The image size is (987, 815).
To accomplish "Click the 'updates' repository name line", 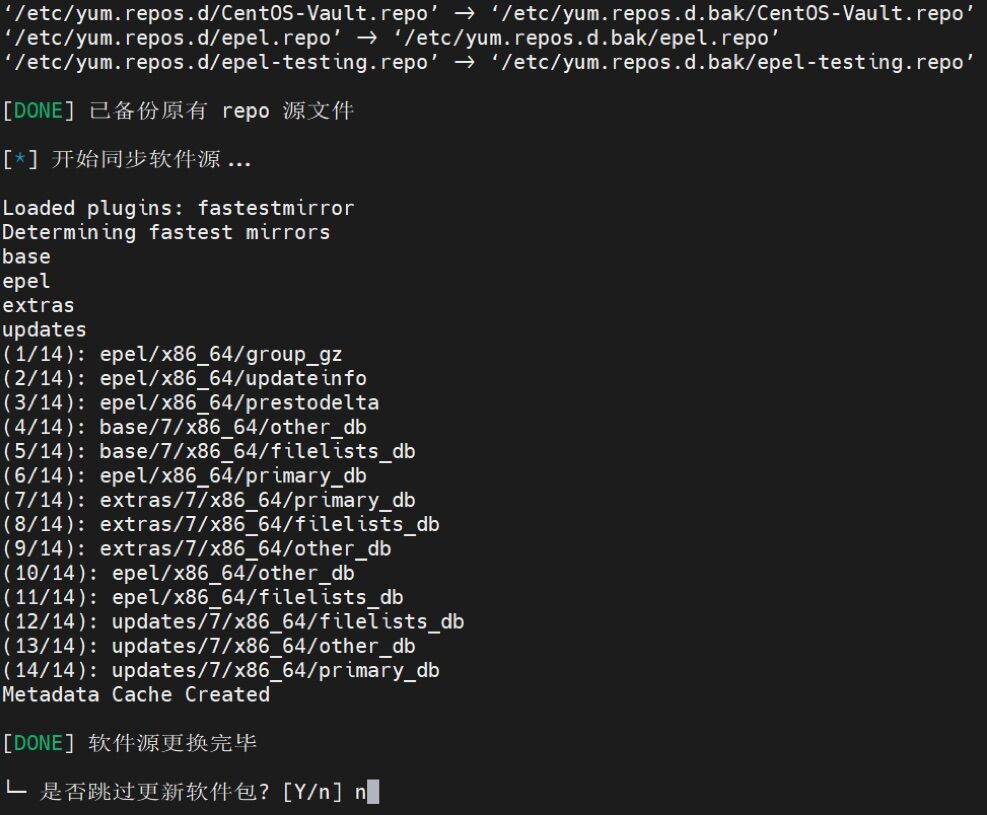I will 44,330.
